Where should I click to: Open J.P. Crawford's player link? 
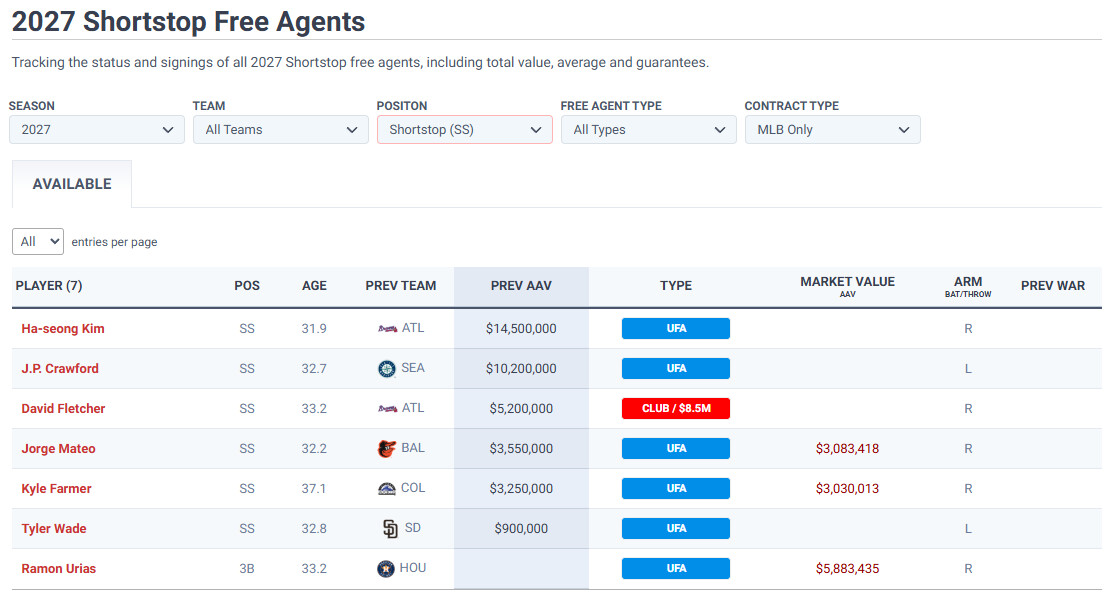tap(60, 369)
